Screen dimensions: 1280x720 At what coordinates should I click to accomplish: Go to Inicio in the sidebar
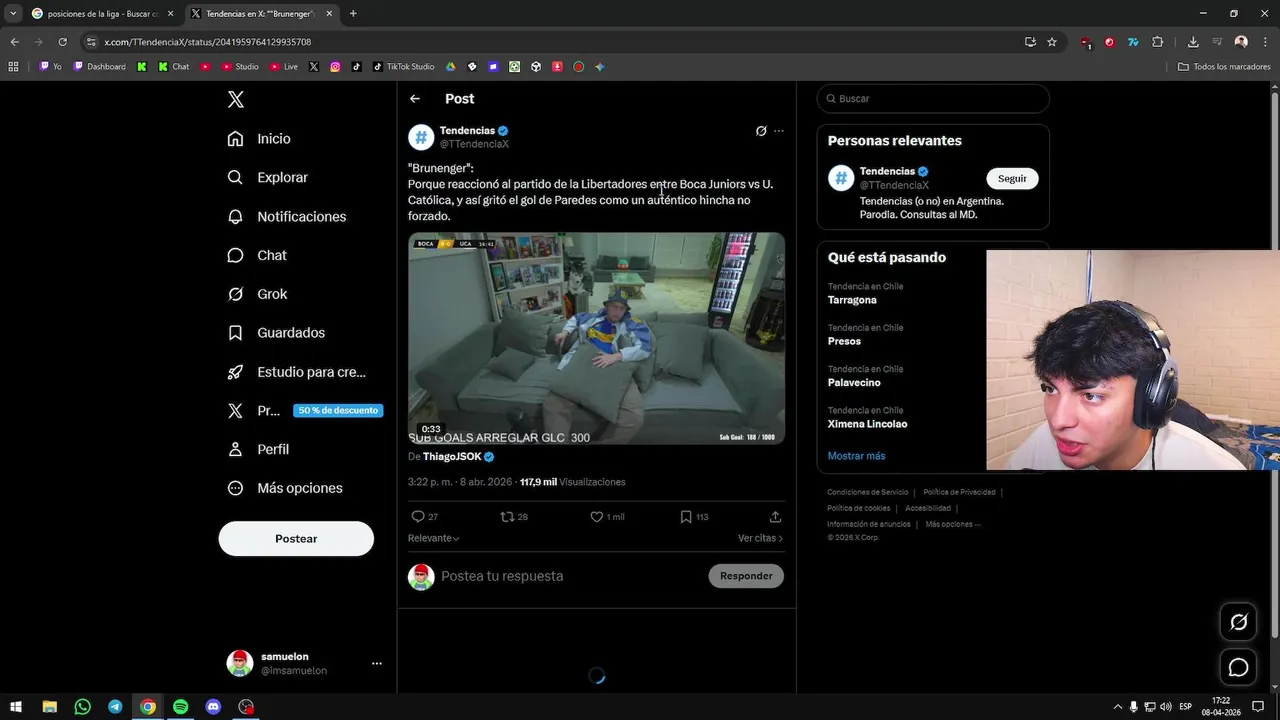259,139
